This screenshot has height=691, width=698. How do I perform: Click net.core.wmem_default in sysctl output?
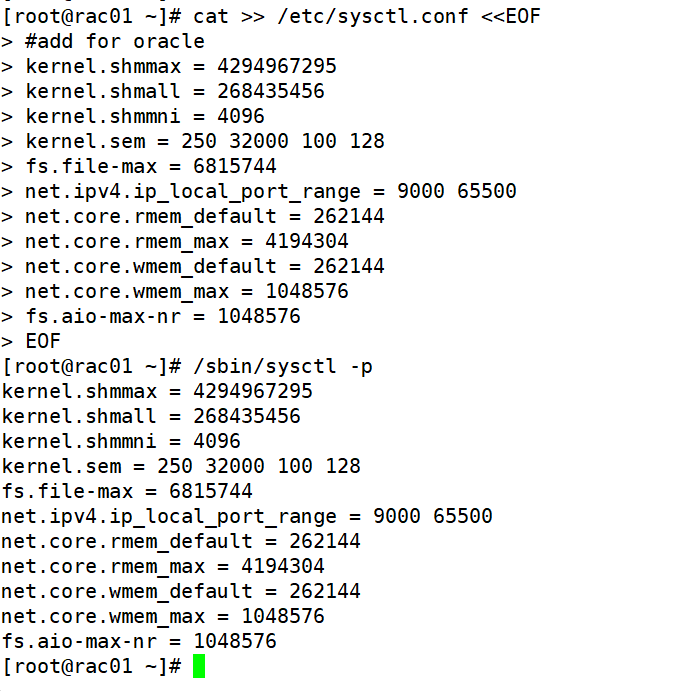tap(127, 591)
